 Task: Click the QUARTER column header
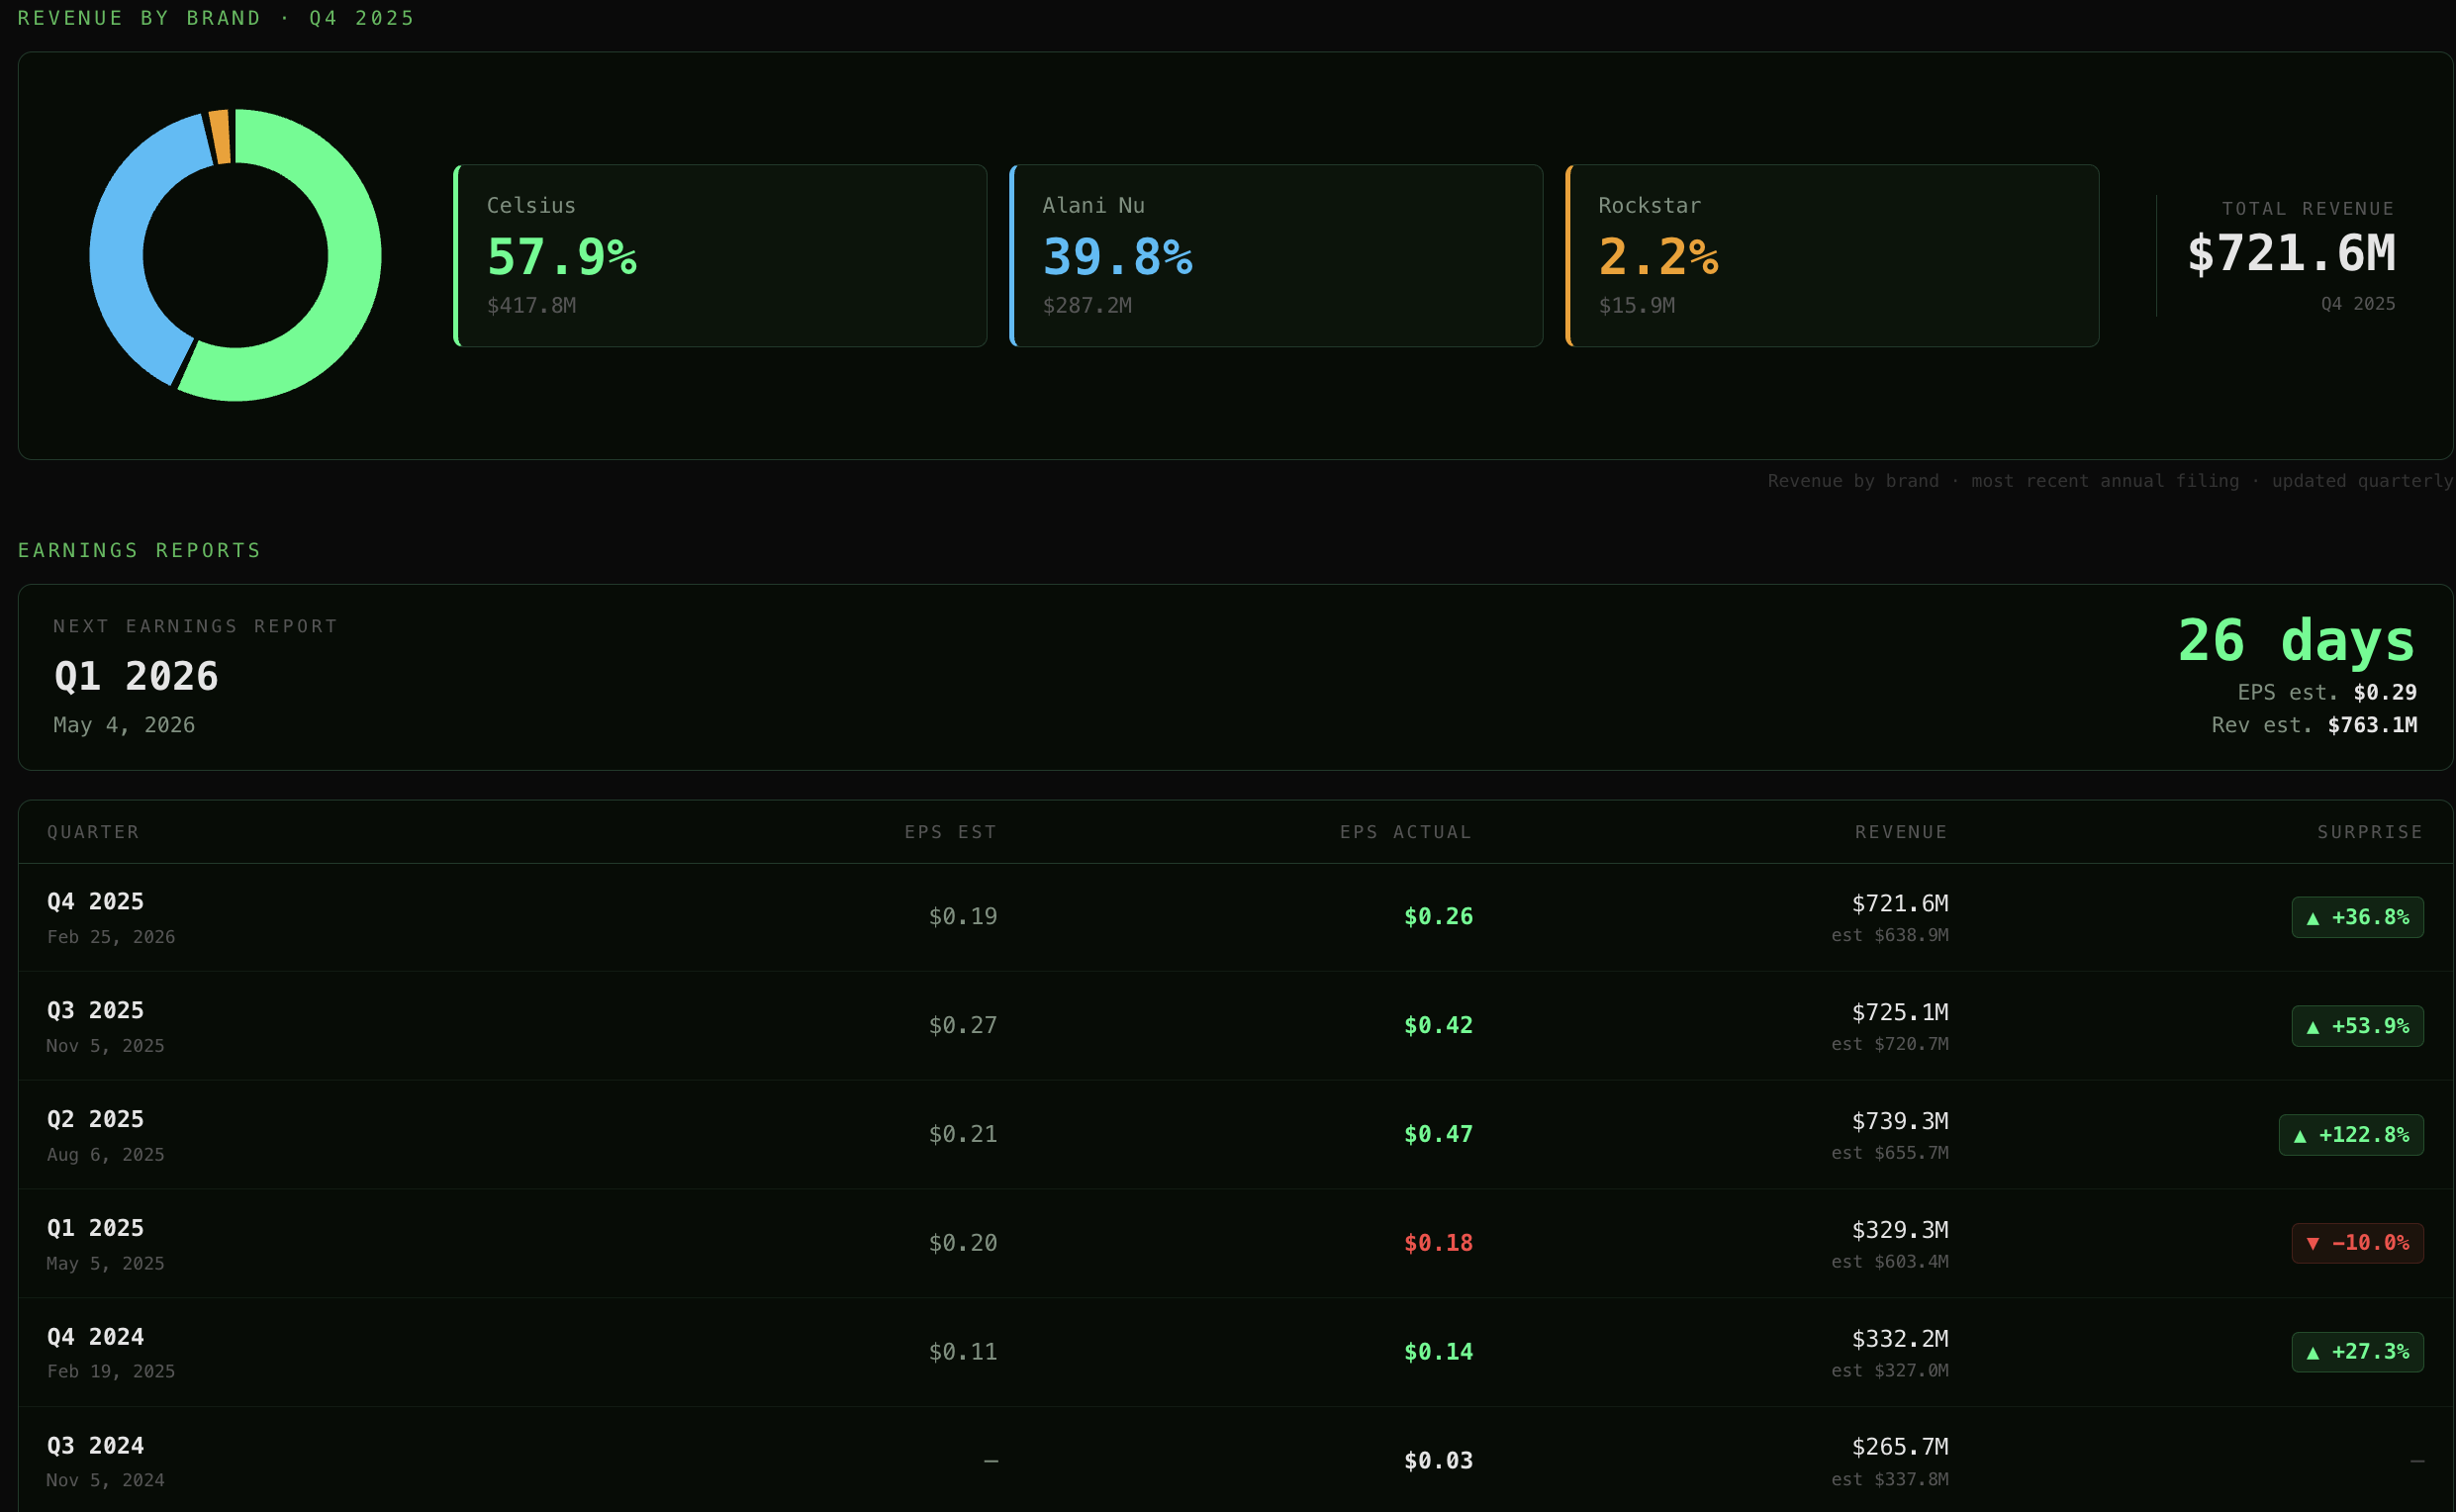[93, 831]
